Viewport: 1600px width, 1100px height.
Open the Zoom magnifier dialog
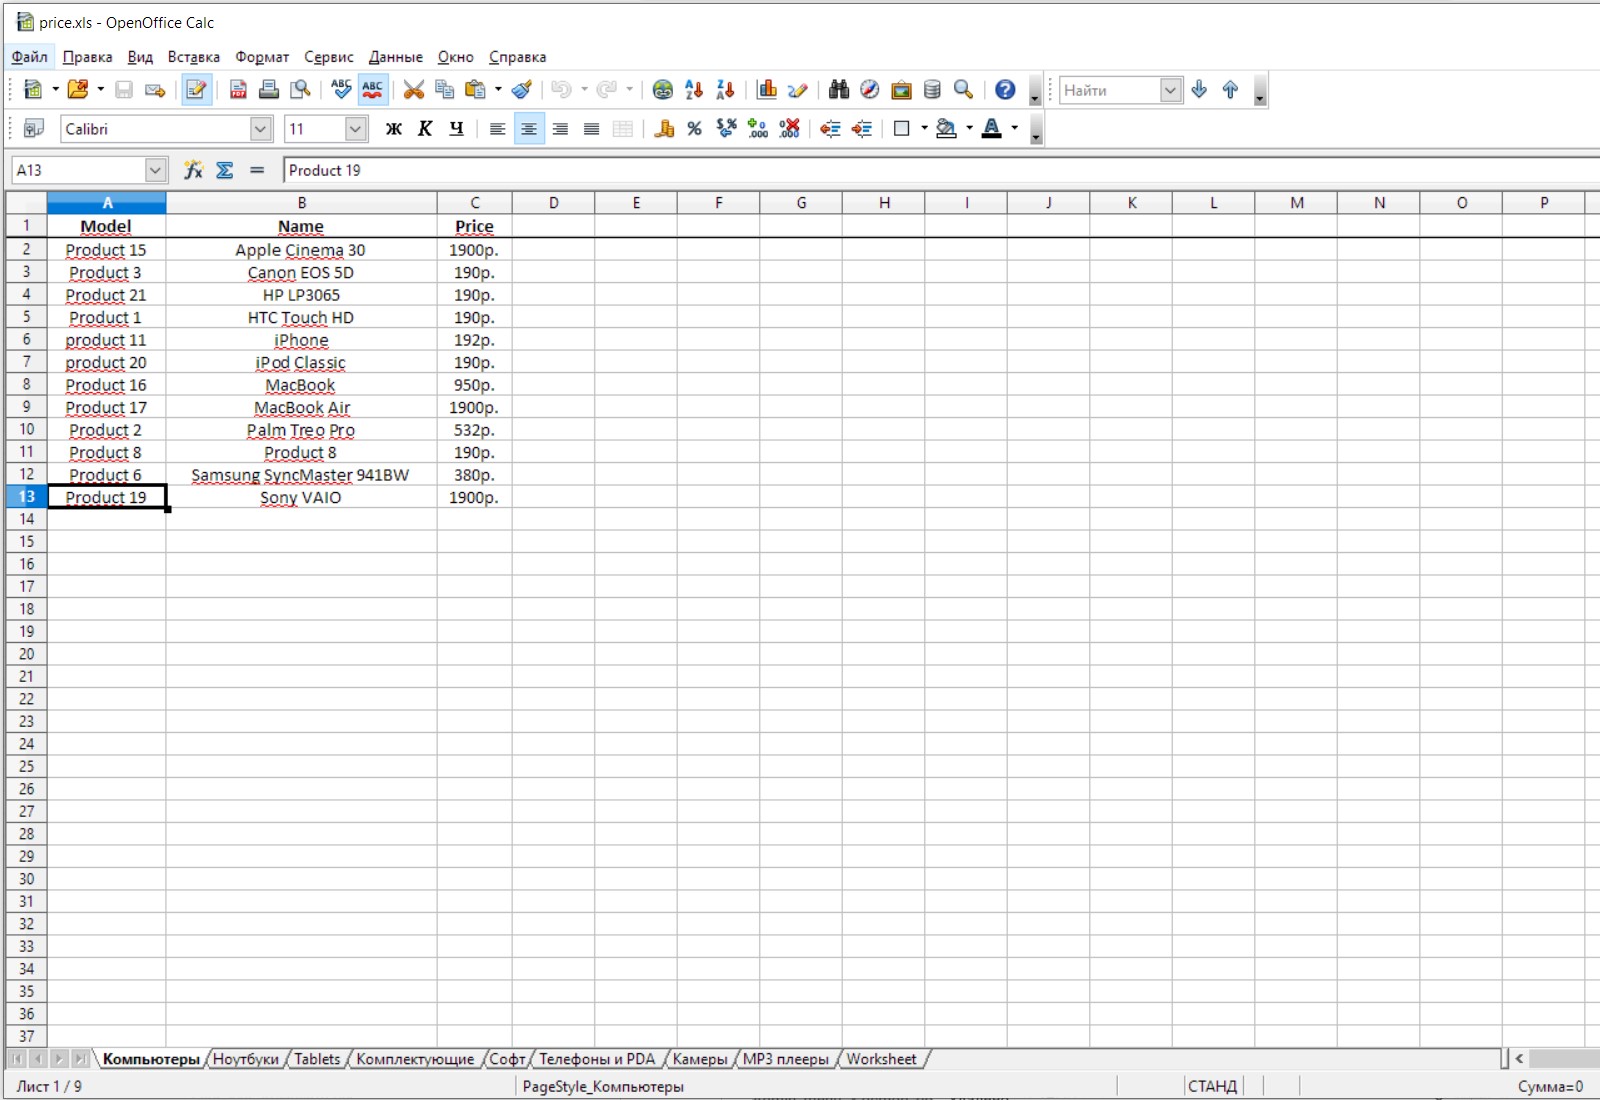click(963, 90)
